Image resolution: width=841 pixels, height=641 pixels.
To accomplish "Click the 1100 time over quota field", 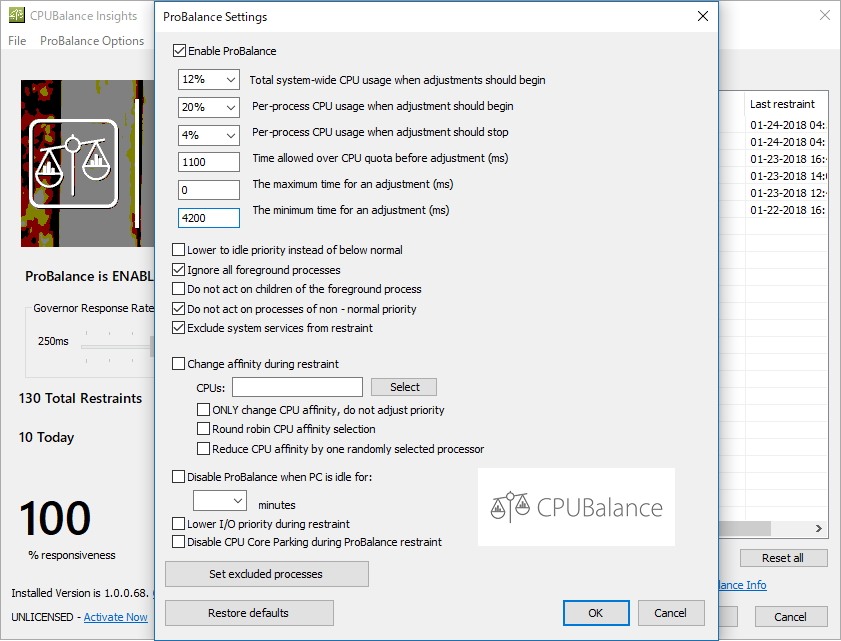I will pyautogui.click(x=209, y=162).
